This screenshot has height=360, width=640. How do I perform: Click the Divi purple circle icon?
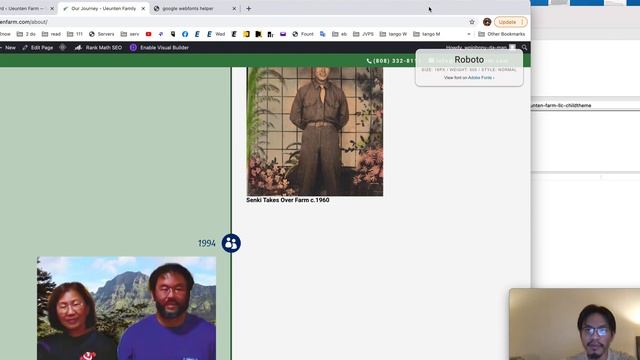pyautogui.click(x=133, y=48)
